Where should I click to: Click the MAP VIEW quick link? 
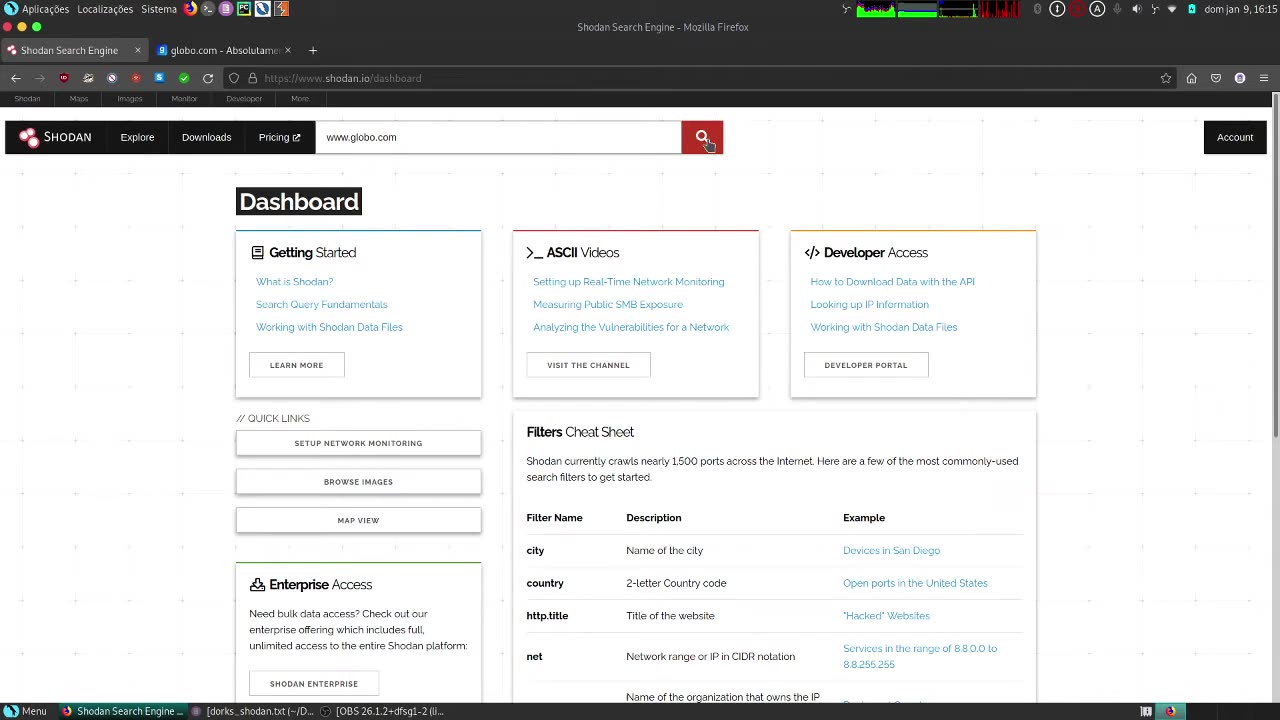click(x=358, y=520)
